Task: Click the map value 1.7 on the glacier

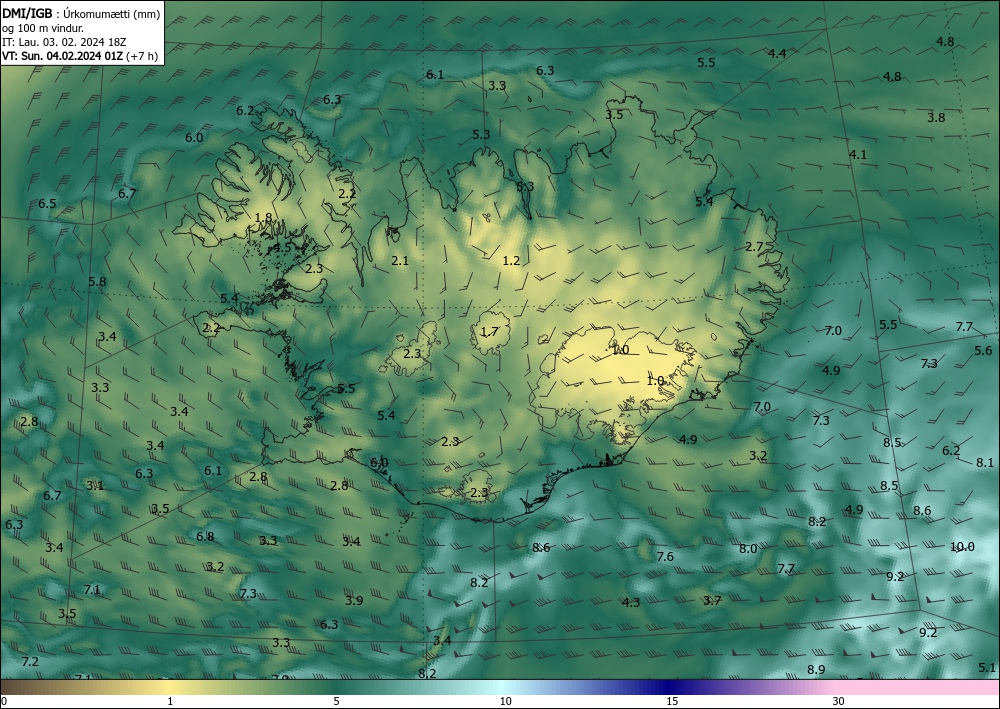Action: pos(489,332)
